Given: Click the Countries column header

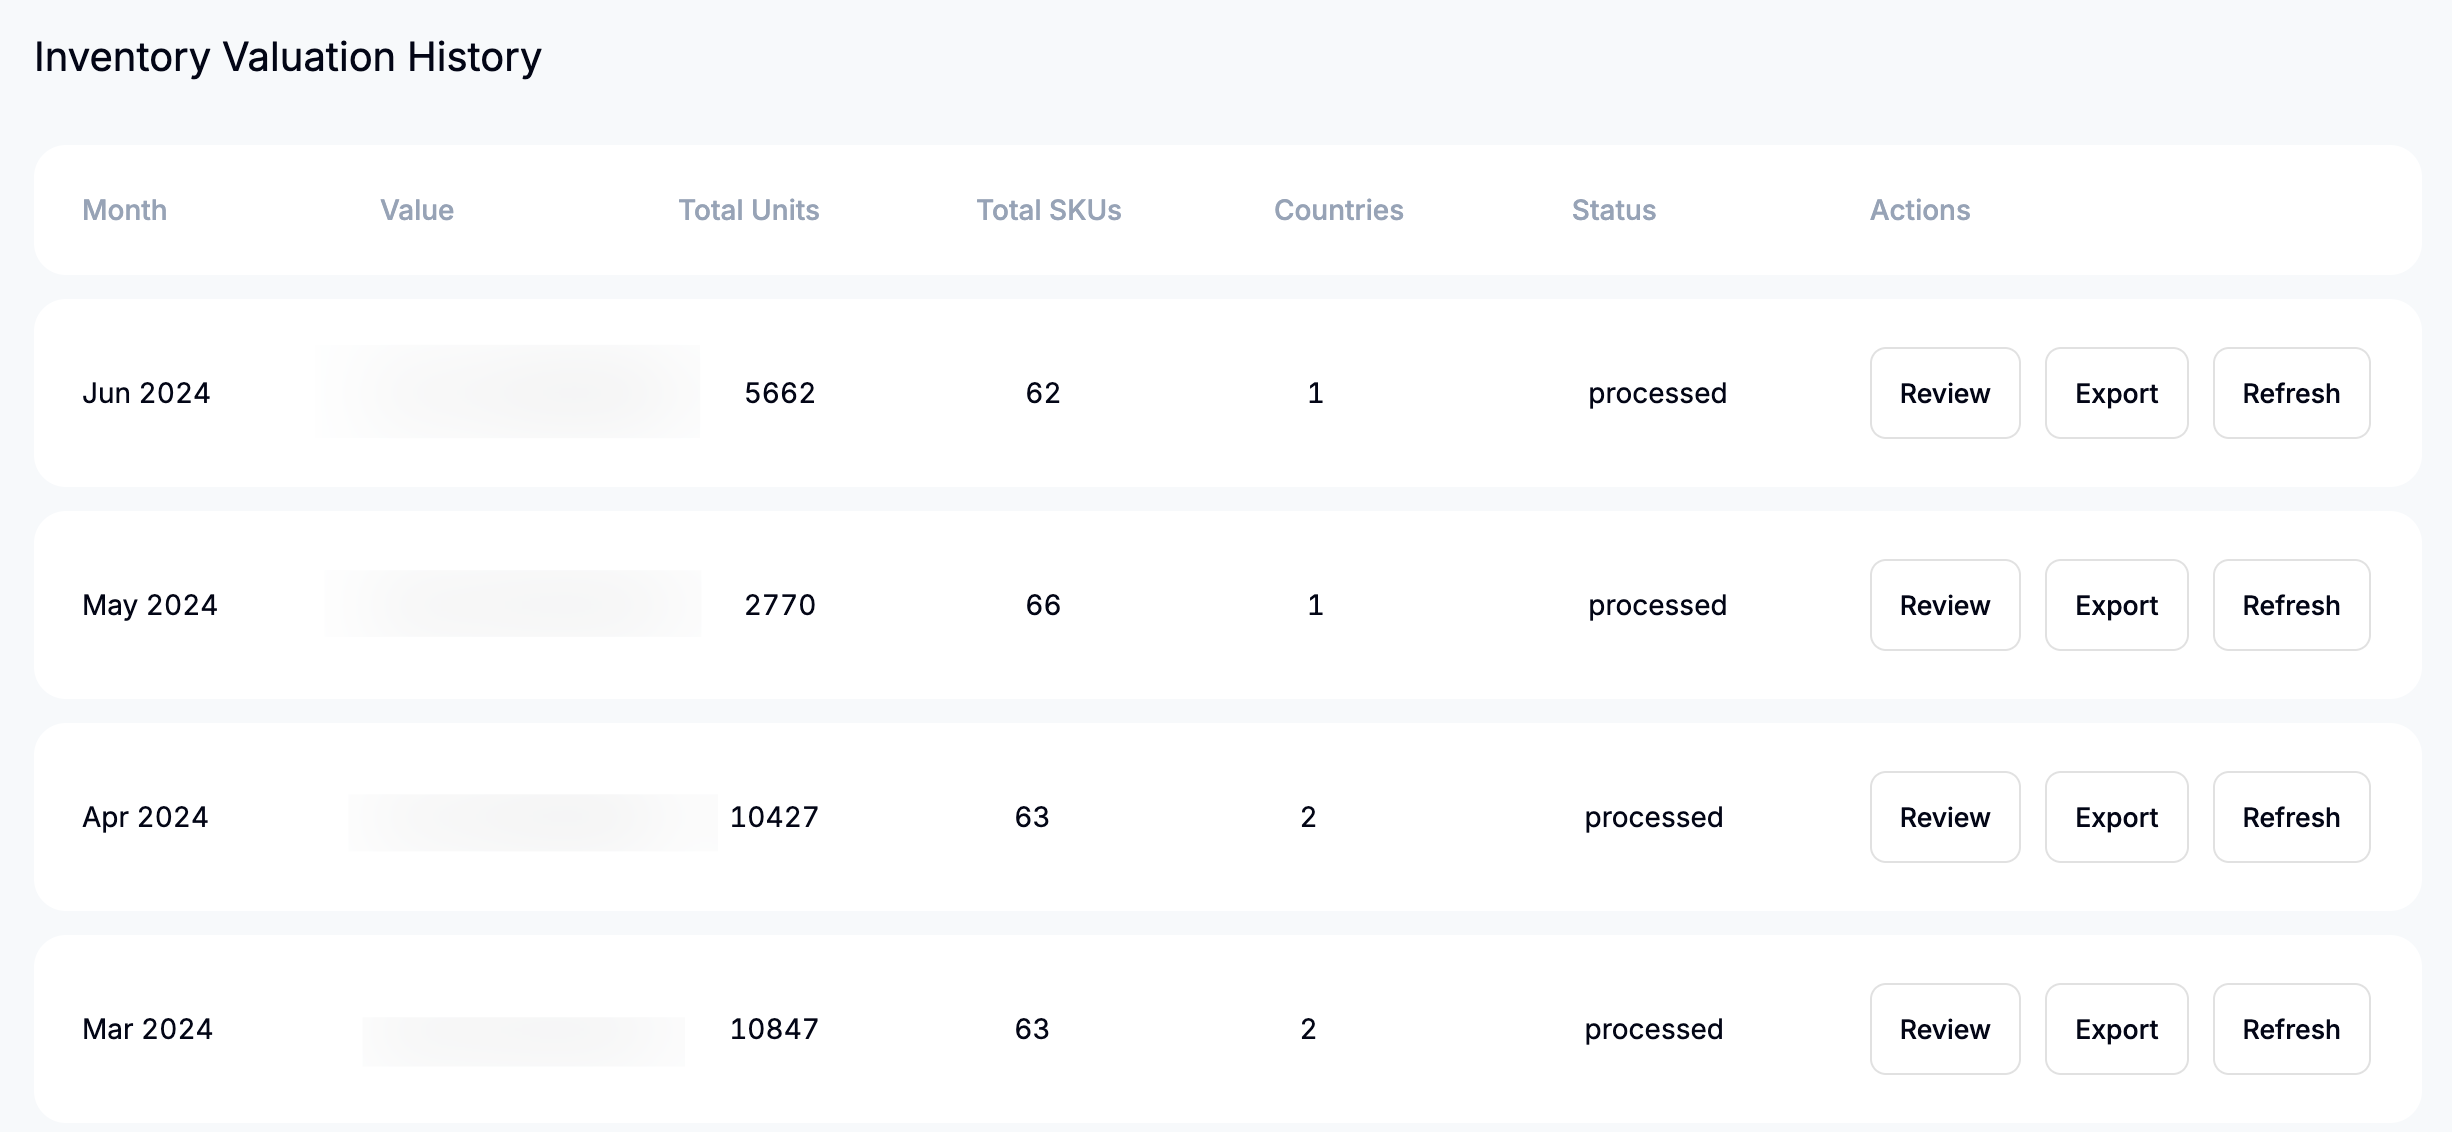Looking at the screenshot, I should (1339, 210).
